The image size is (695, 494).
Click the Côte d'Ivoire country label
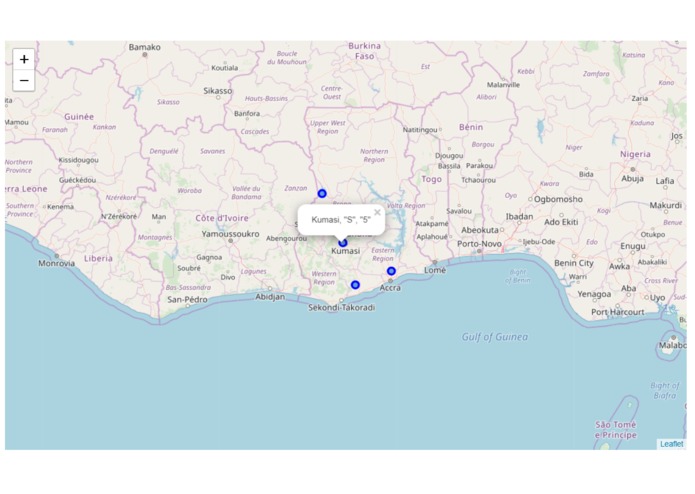tap(222, 218)
